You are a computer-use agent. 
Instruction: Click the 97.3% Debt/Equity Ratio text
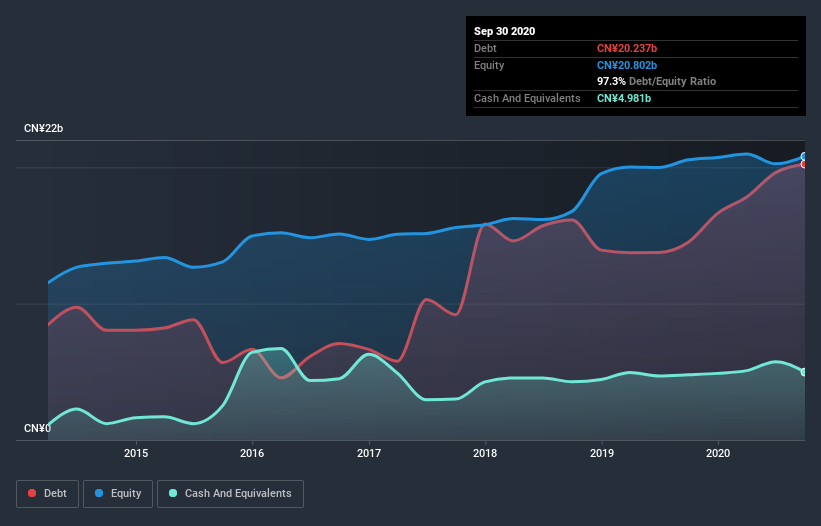point(657,81)
